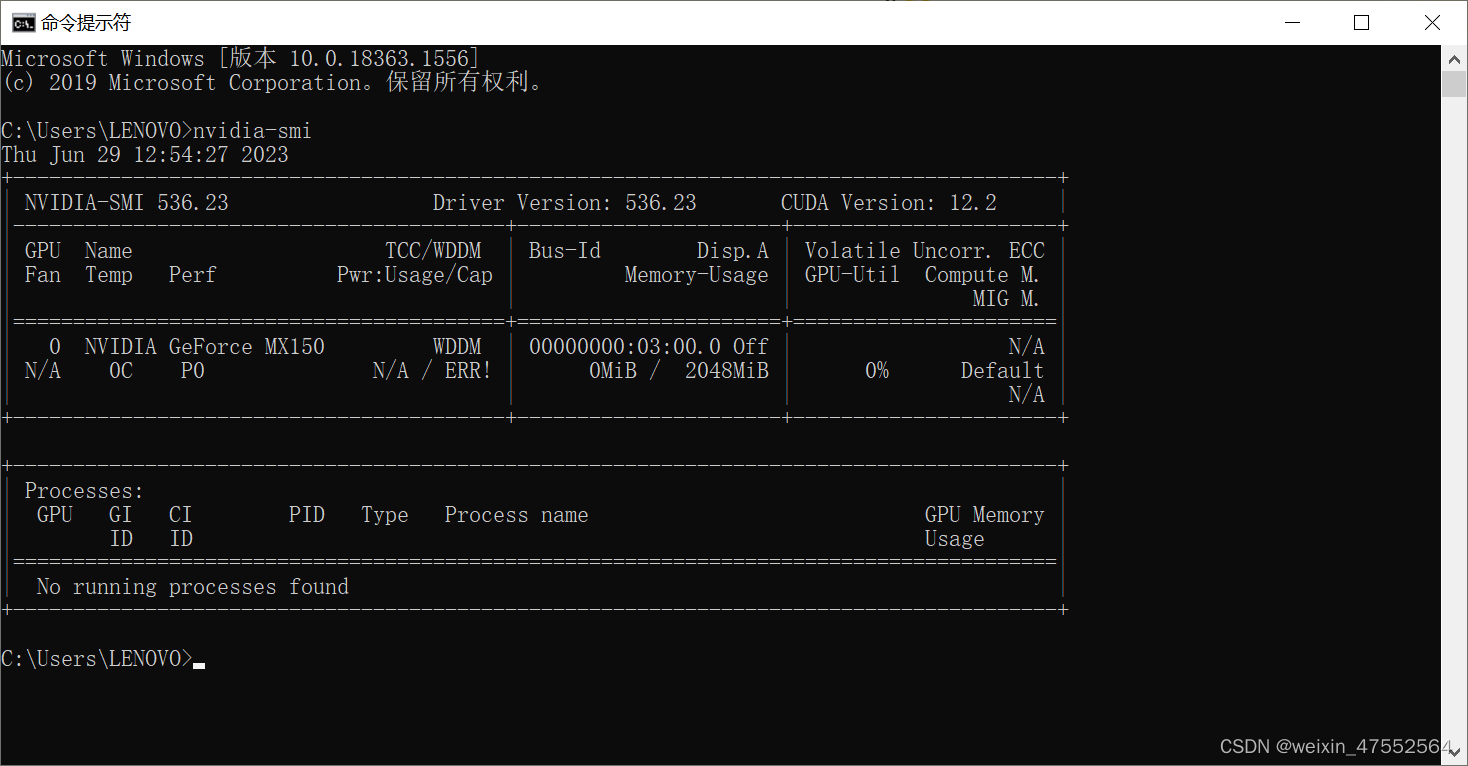Click 'NVIDIA GeForce MX150' GPU name
1468x766 pixels.
tap(205, 347)
